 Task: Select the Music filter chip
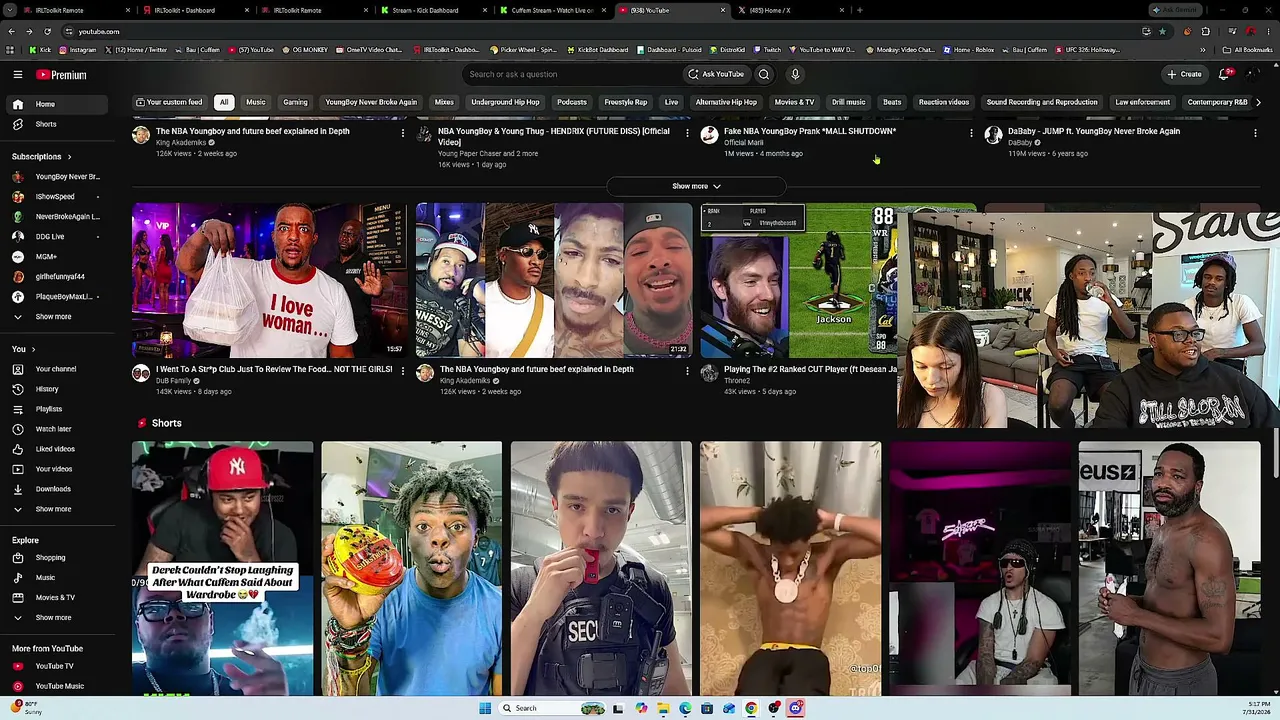tap(256, 102)
